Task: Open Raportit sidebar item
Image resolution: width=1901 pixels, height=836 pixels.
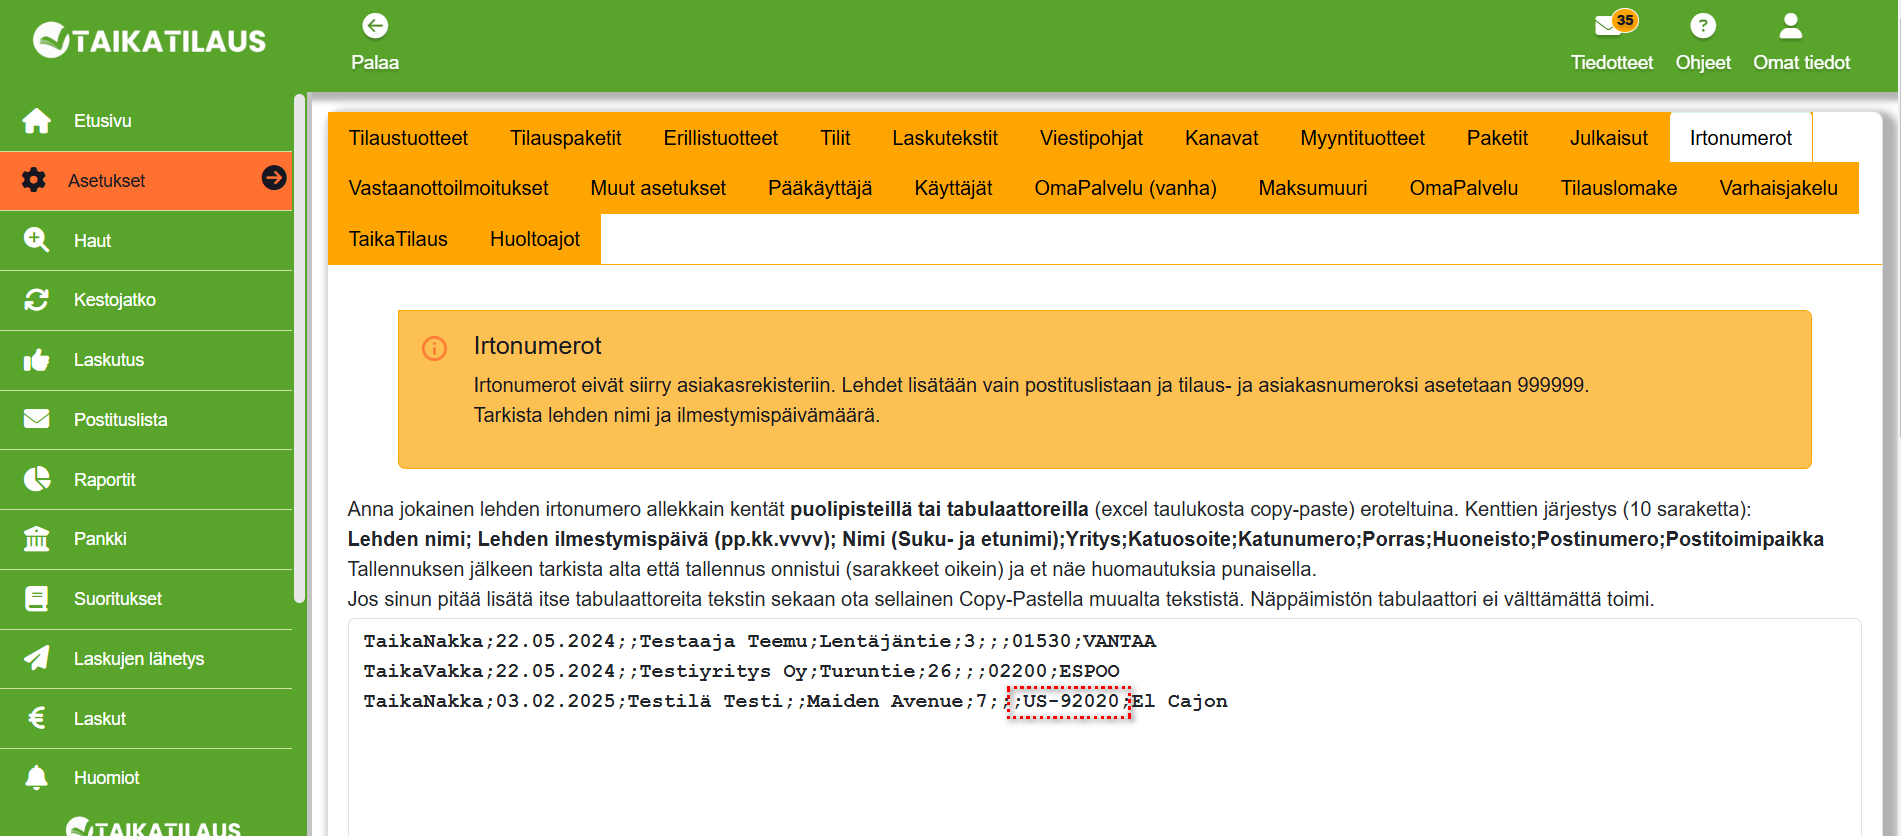Action: (x=146, y=479)
